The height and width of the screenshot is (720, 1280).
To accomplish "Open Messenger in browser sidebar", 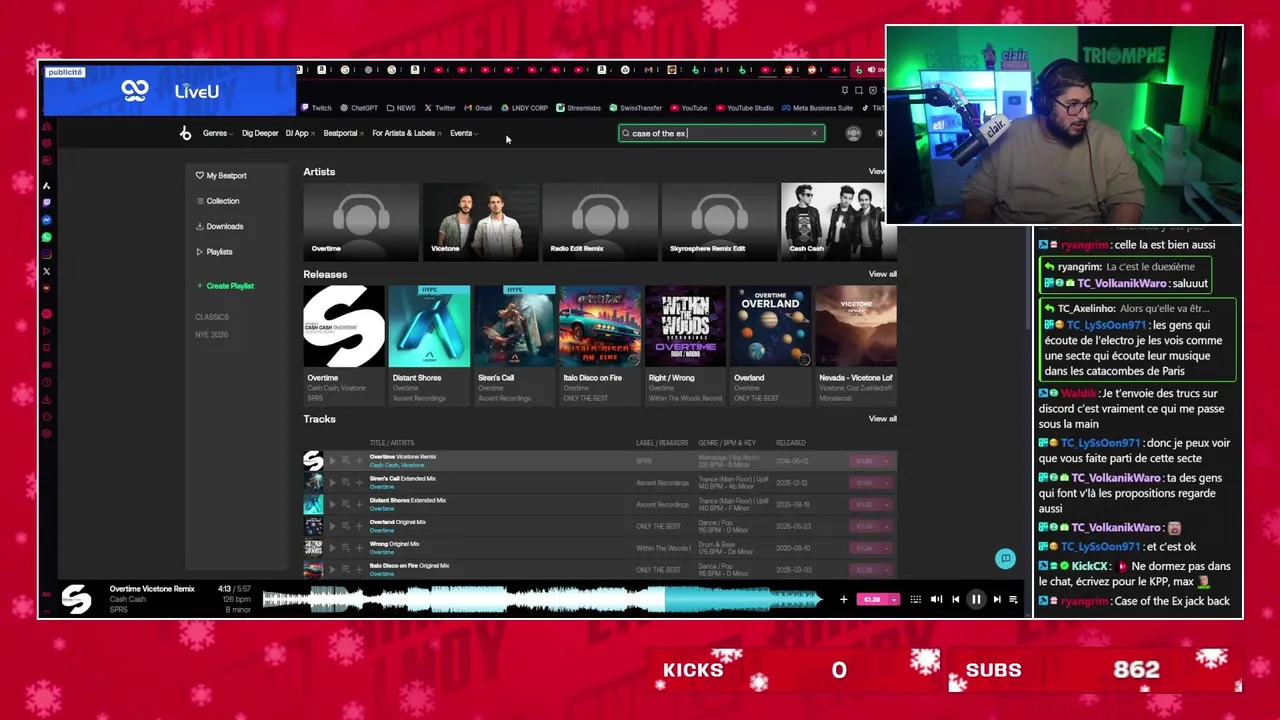I will coord(46,220).
